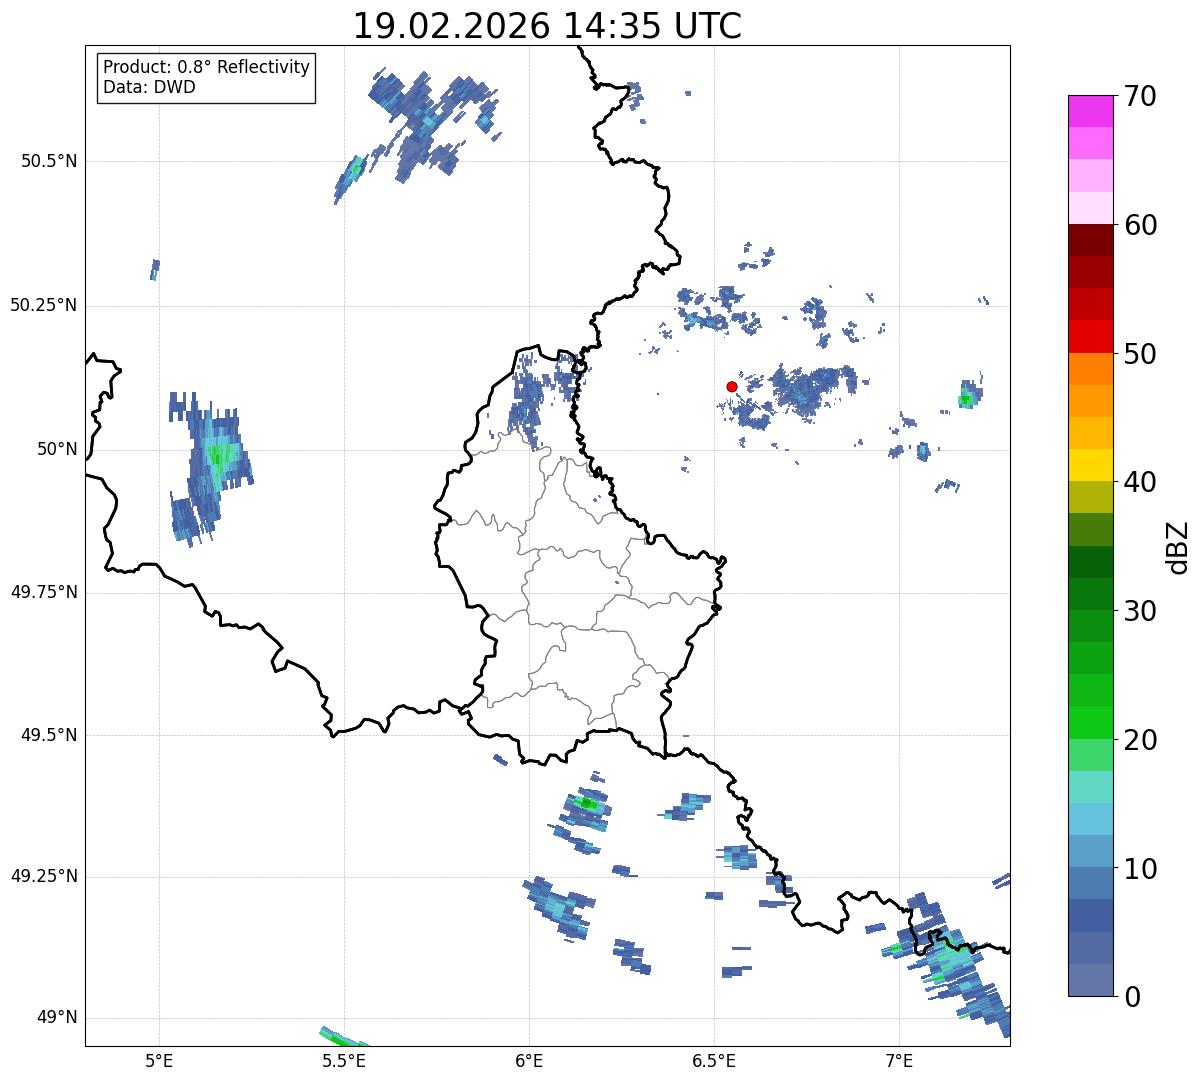This screenshot has width=1202, height=1081.
Task: Click the 50.5°N latitude label
Action: point(49,161)
